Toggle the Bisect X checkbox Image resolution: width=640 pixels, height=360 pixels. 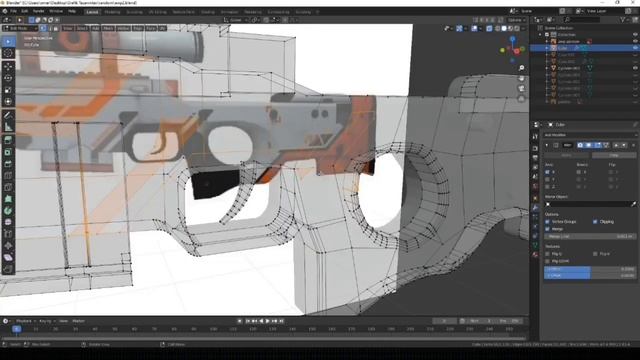tap(579, 172)
